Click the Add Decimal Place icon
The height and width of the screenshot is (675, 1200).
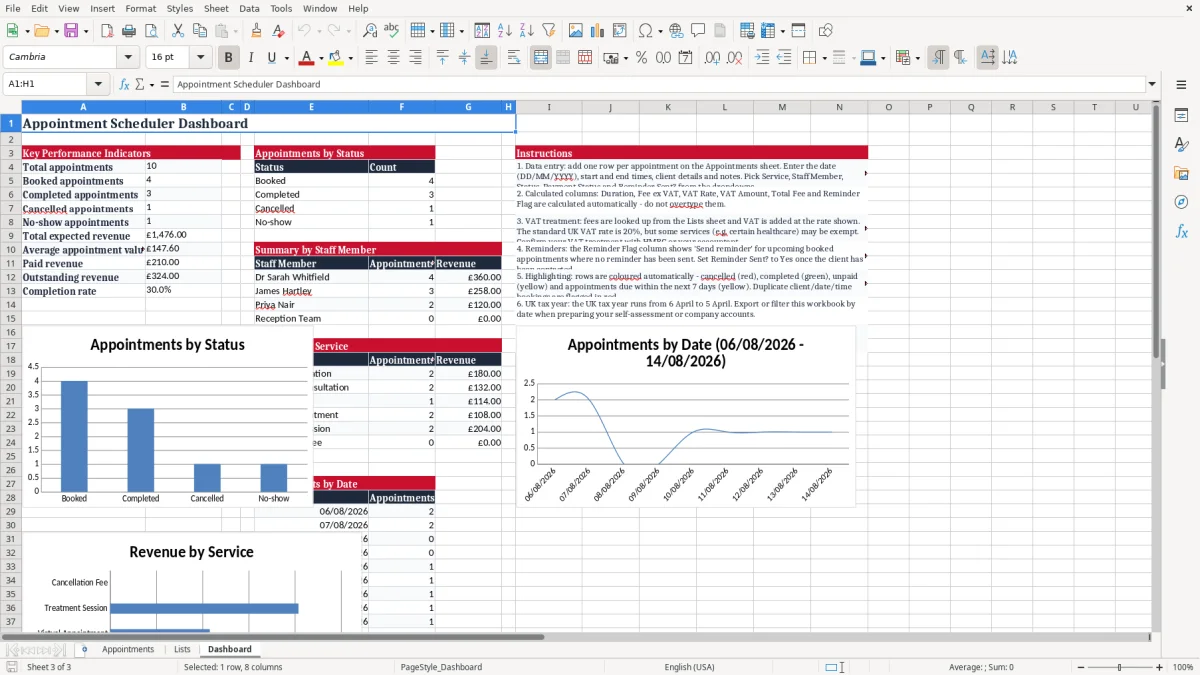711,58
